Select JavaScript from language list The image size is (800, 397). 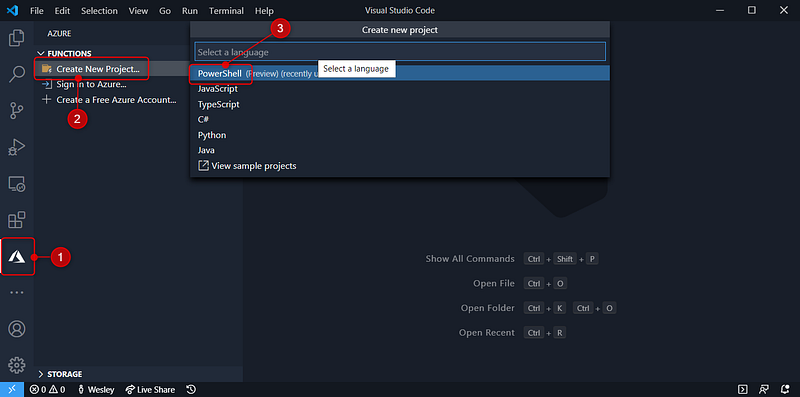pos(400,89)
